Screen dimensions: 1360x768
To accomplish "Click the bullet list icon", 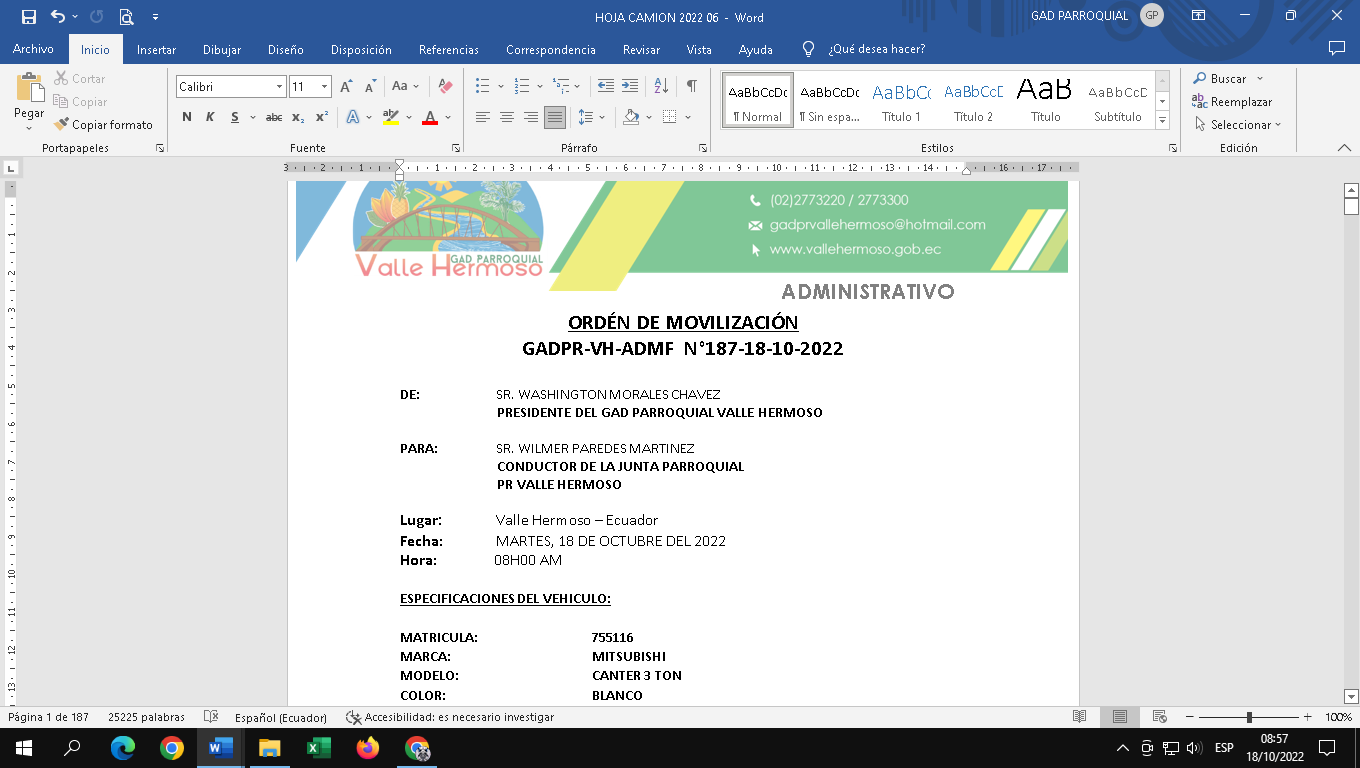I will tap(483, 87).
